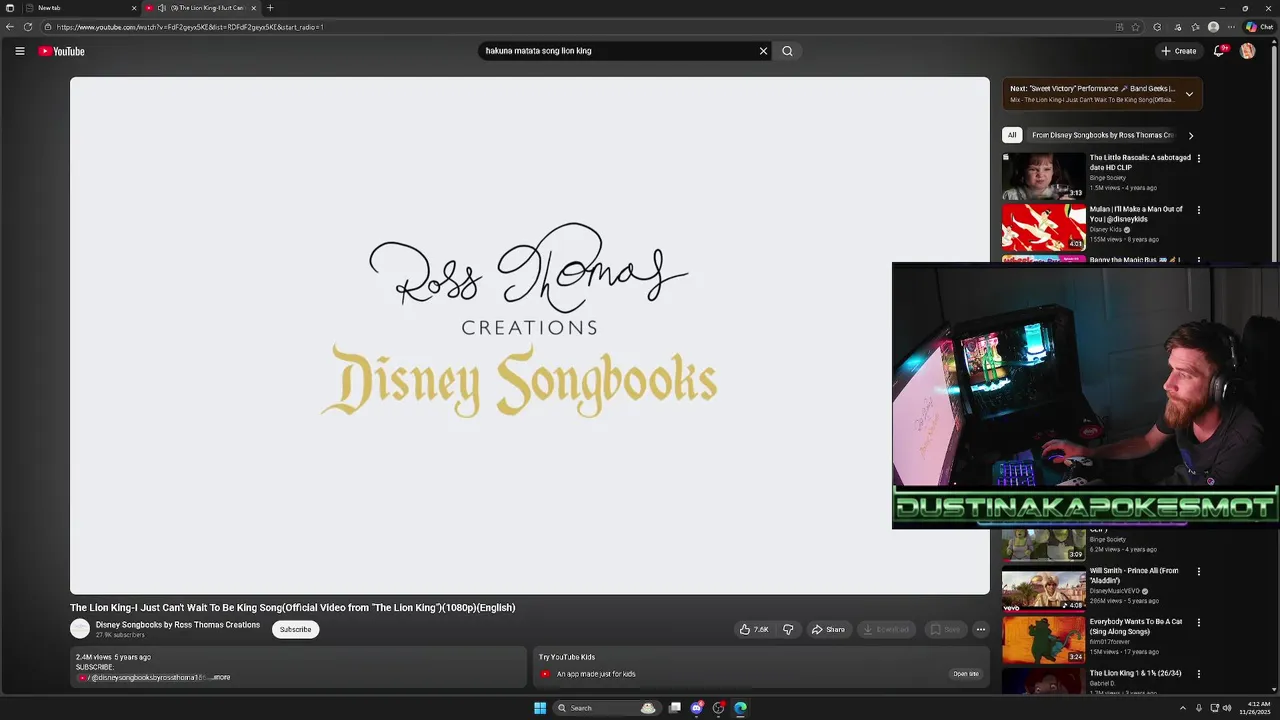Viewport: 1280px width, 720px height.
Task: Refresh the page in browser
Action: 28,27
